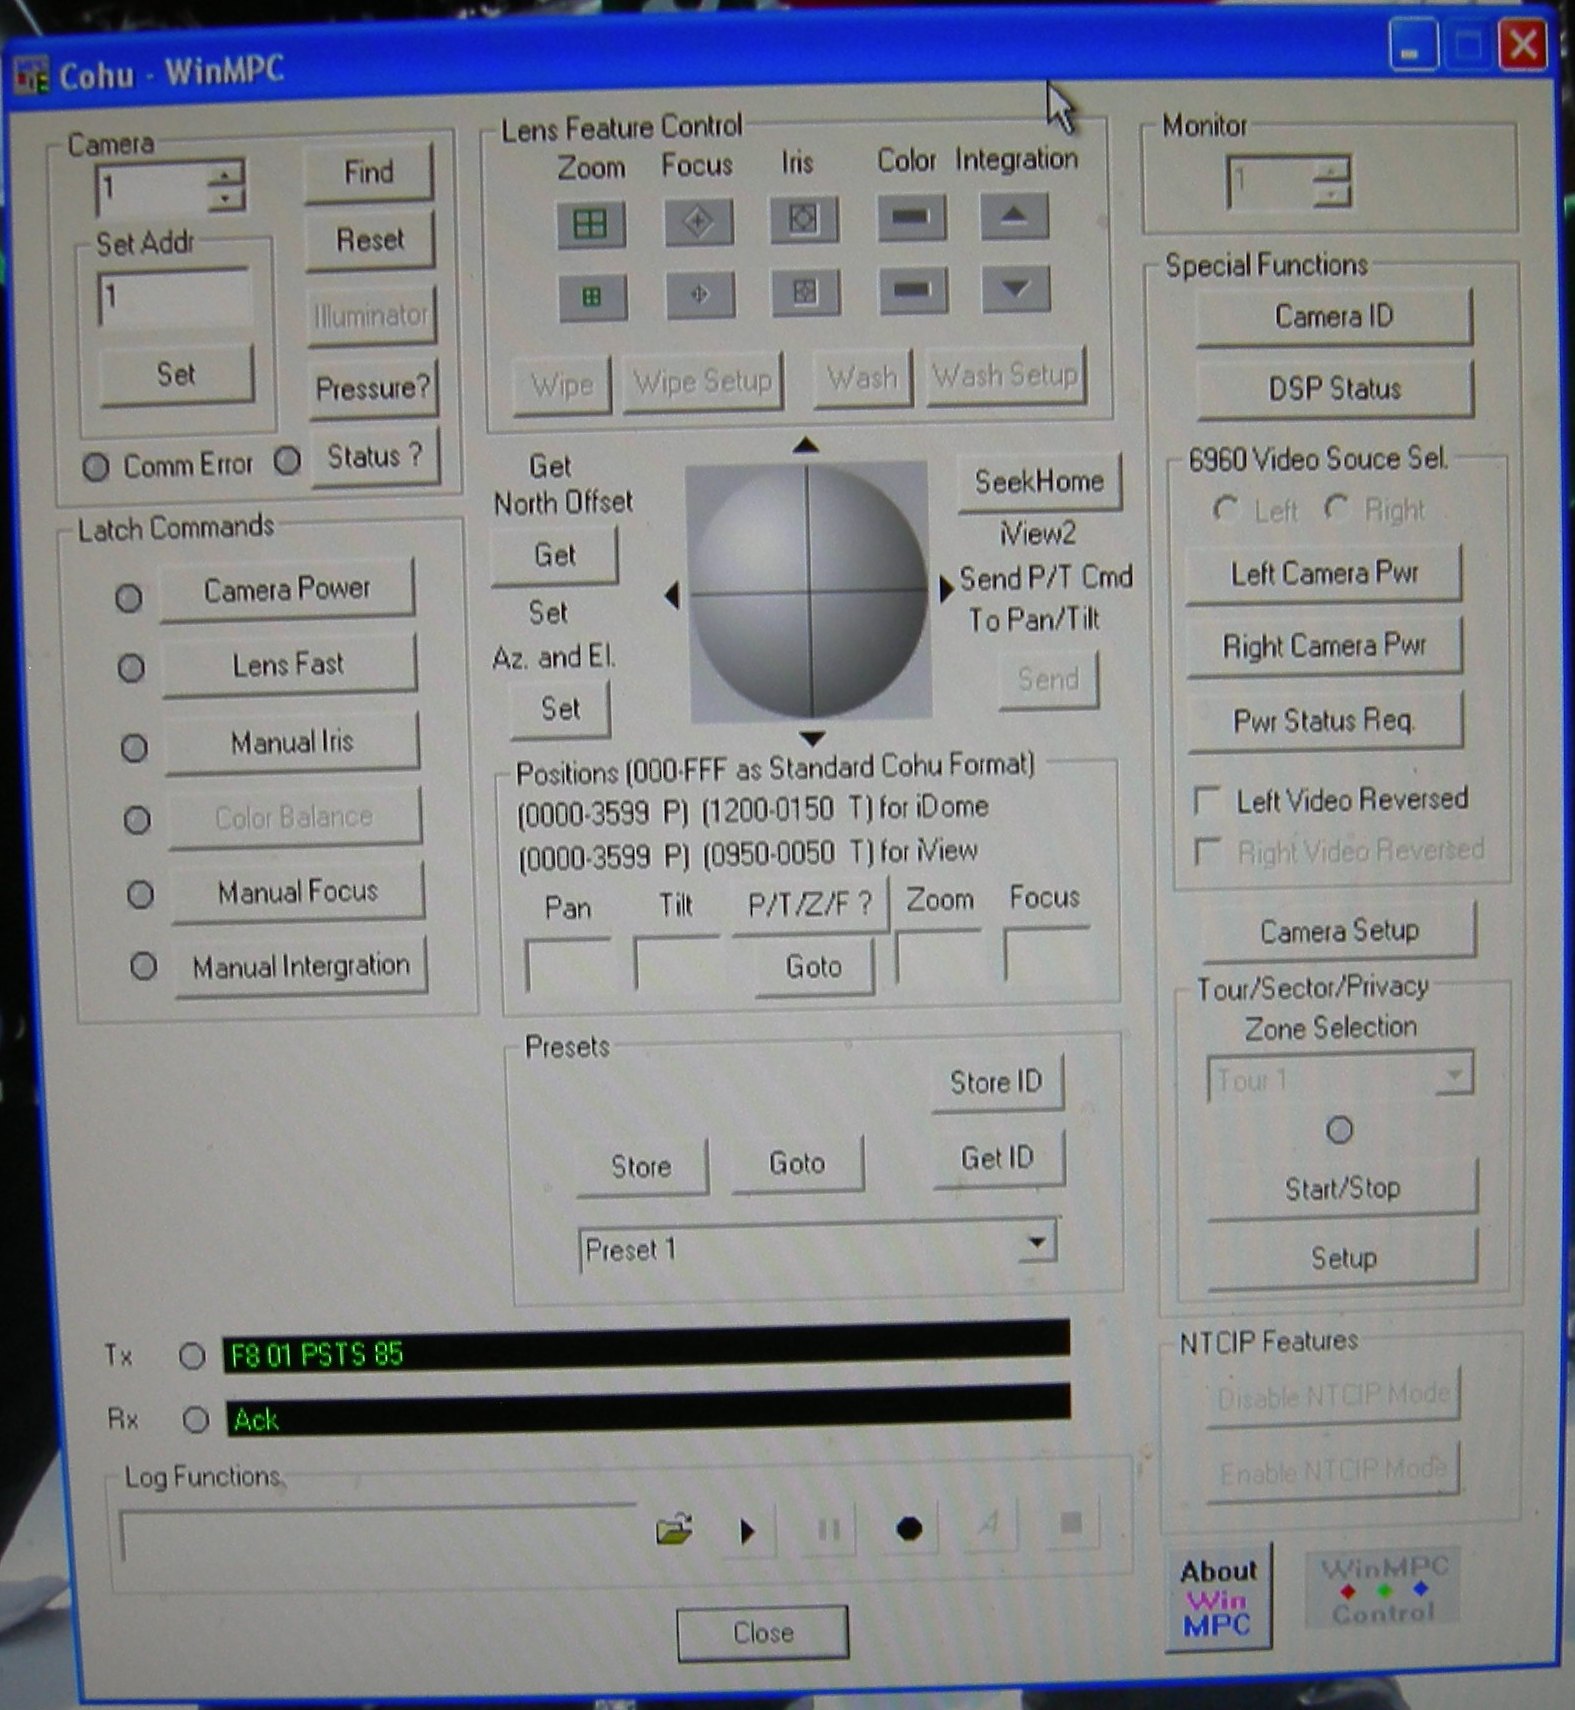The height and width of the screenshot is (1710, 1575).
Task: Click the Zoom position field
Action: click(938, 958)
